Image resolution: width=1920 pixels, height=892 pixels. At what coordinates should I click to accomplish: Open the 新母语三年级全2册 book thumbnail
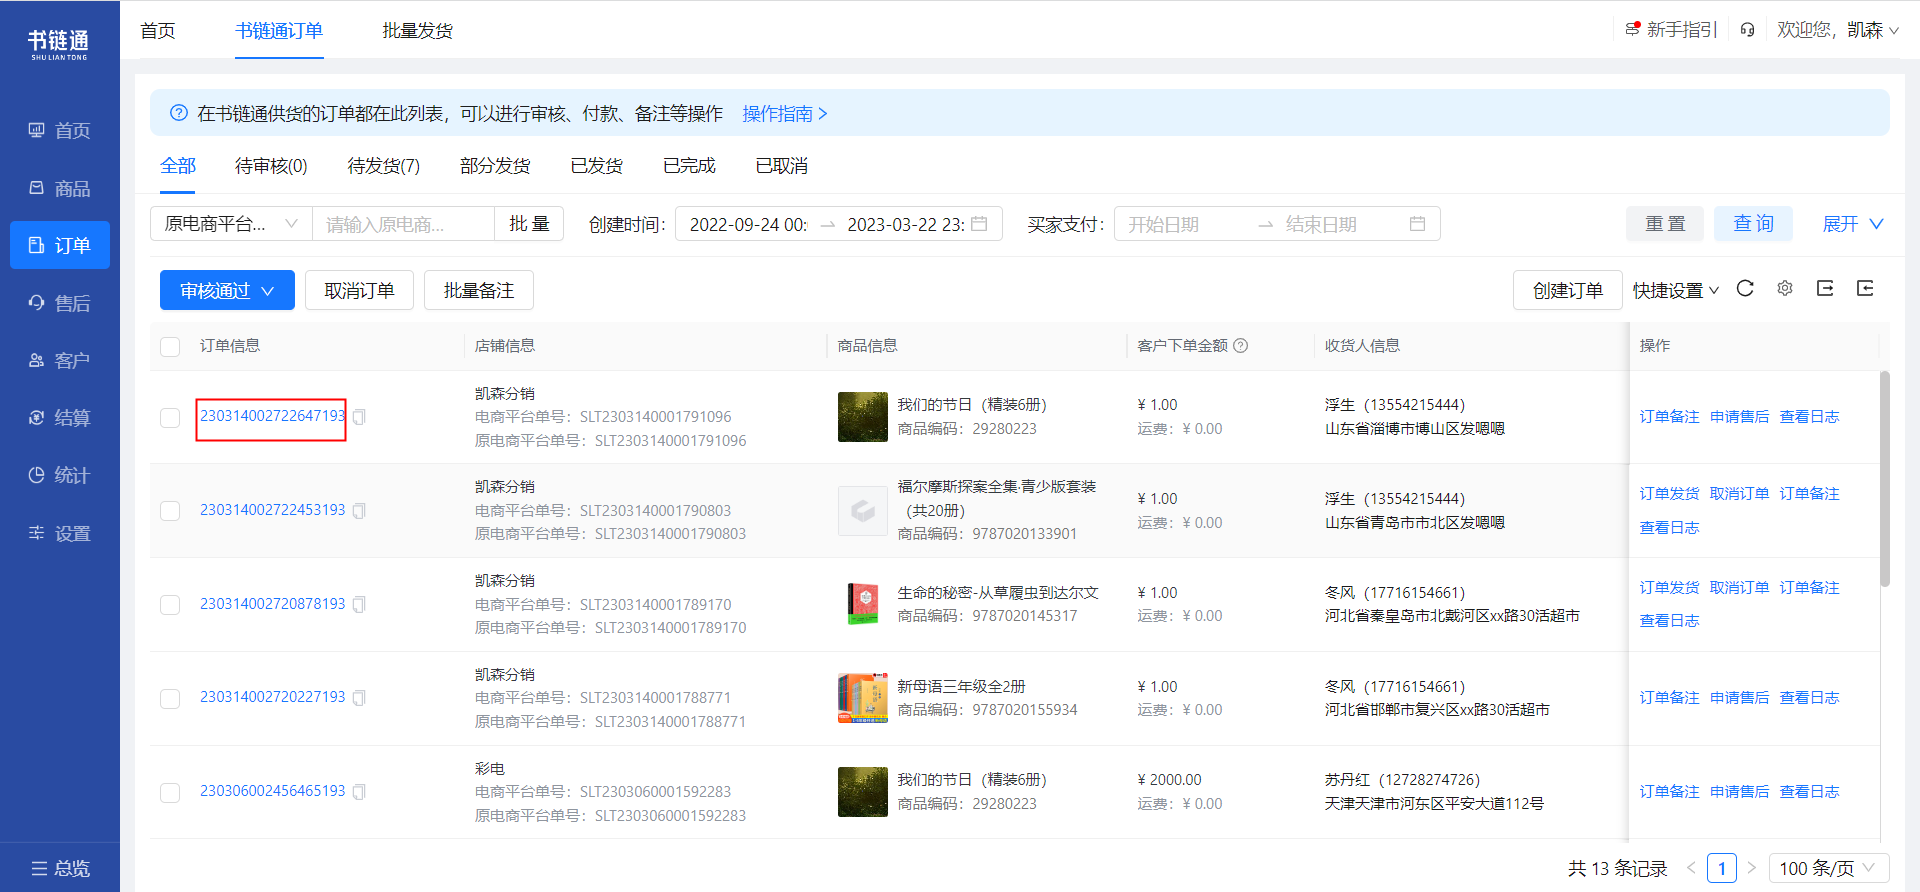(x=863, y=698)
